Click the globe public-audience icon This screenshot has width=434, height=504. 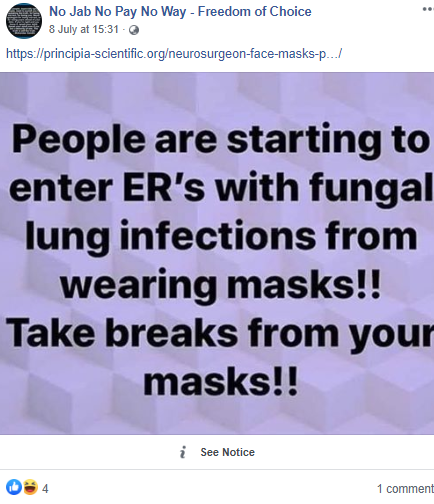point(134,30)
